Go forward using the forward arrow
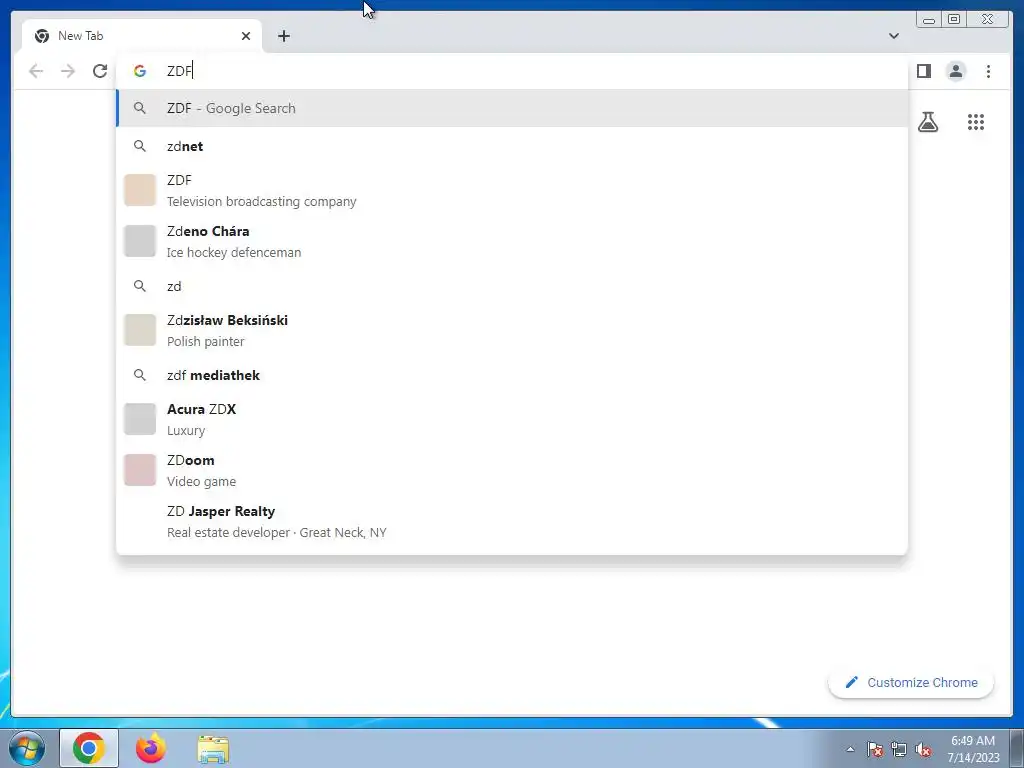The width and height of the screenshot is (1024, 768). [68, 71]
